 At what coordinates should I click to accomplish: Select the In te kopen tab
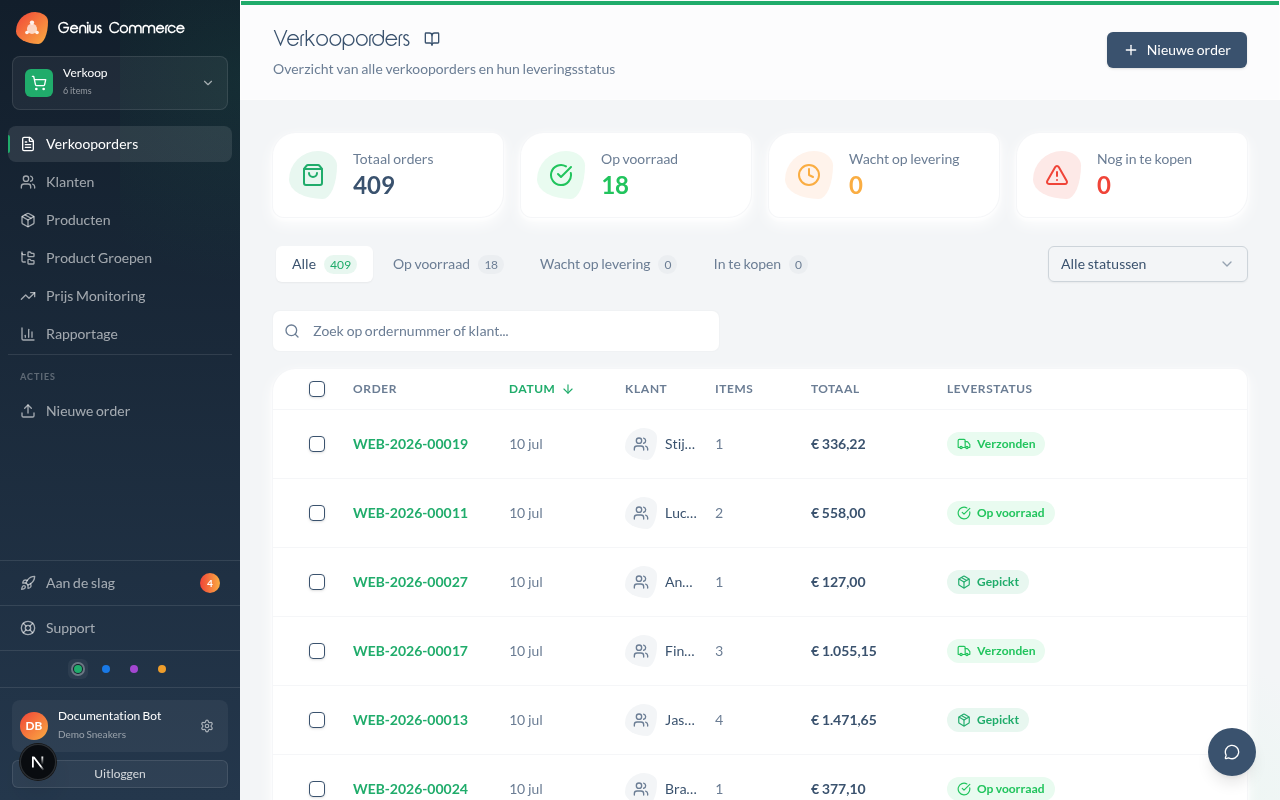[760, 264]
